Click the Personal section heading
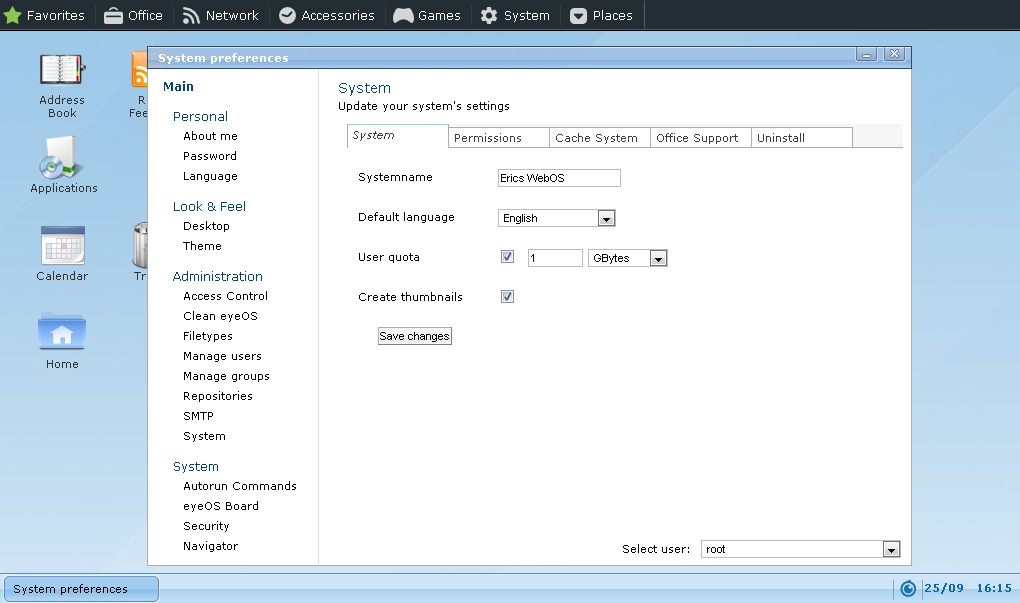The height and width of the screenshot is (603, 1020). [x=200, y=116]
